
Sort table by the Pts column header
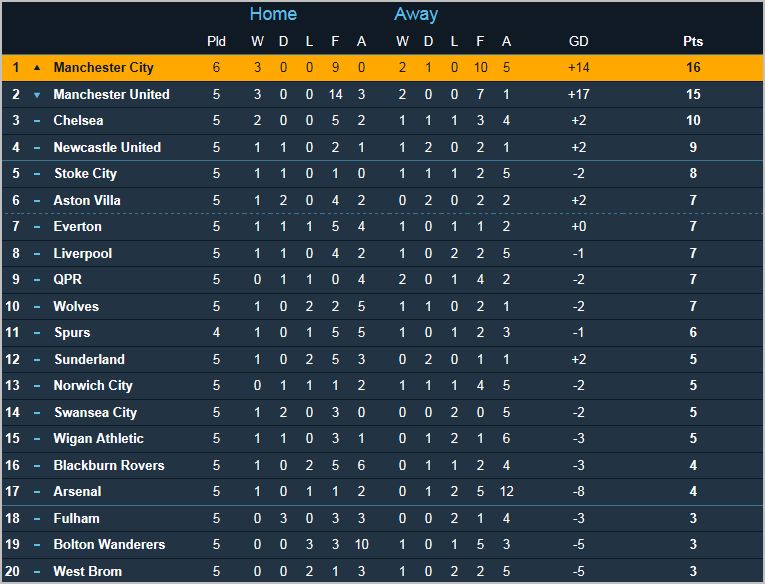[693, 41]
